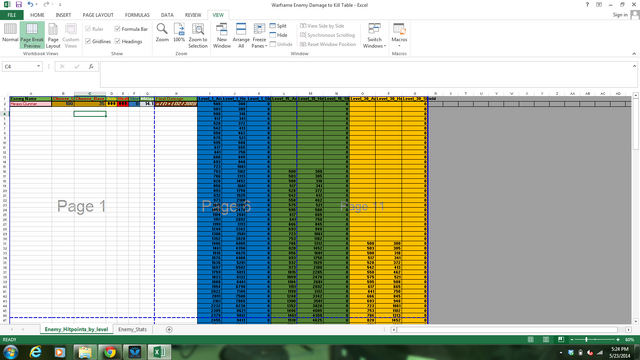Select Page Break Preview view
The width and height of the screenshot is (640, 360).
point(32,36)
